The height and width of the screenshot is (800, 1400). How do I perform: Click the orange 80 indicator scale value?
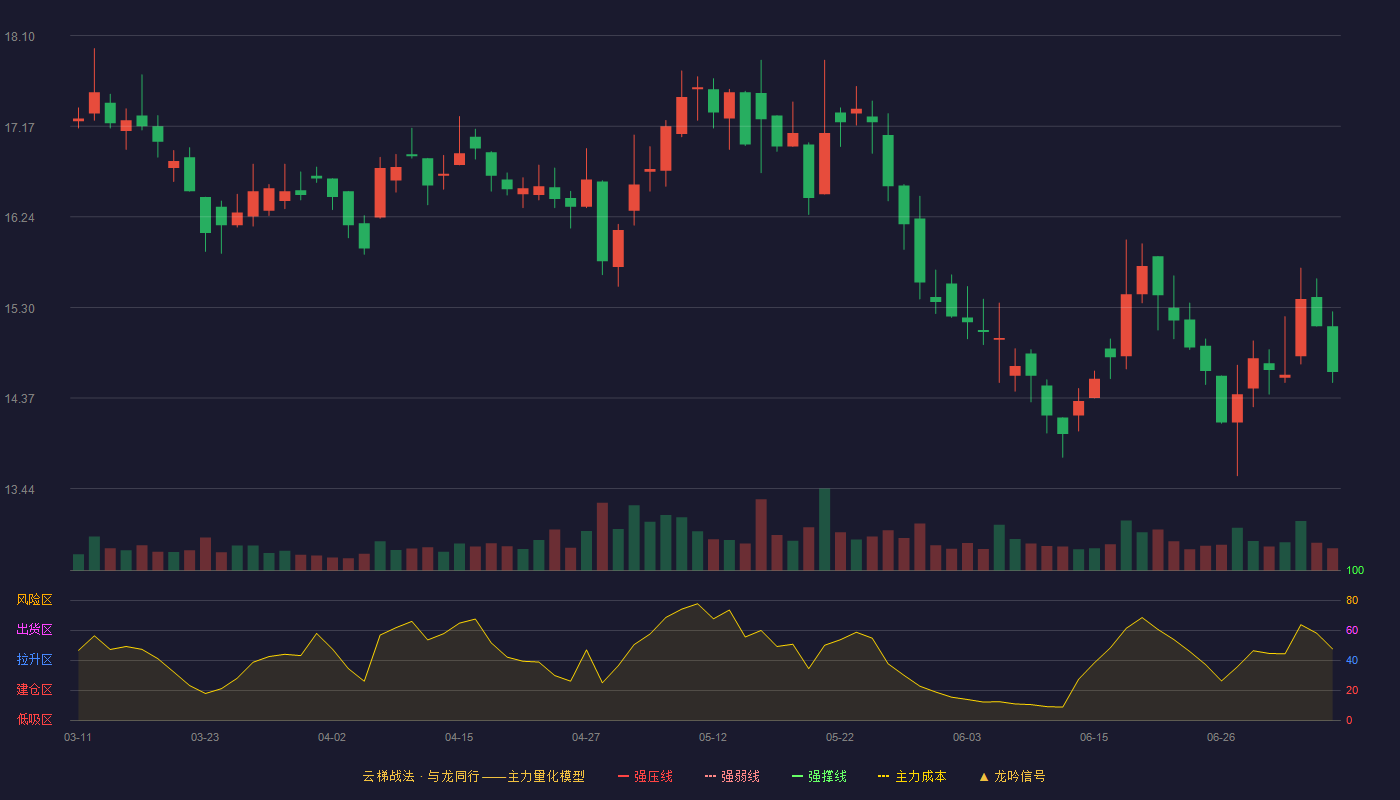[x=1352, y=600]
